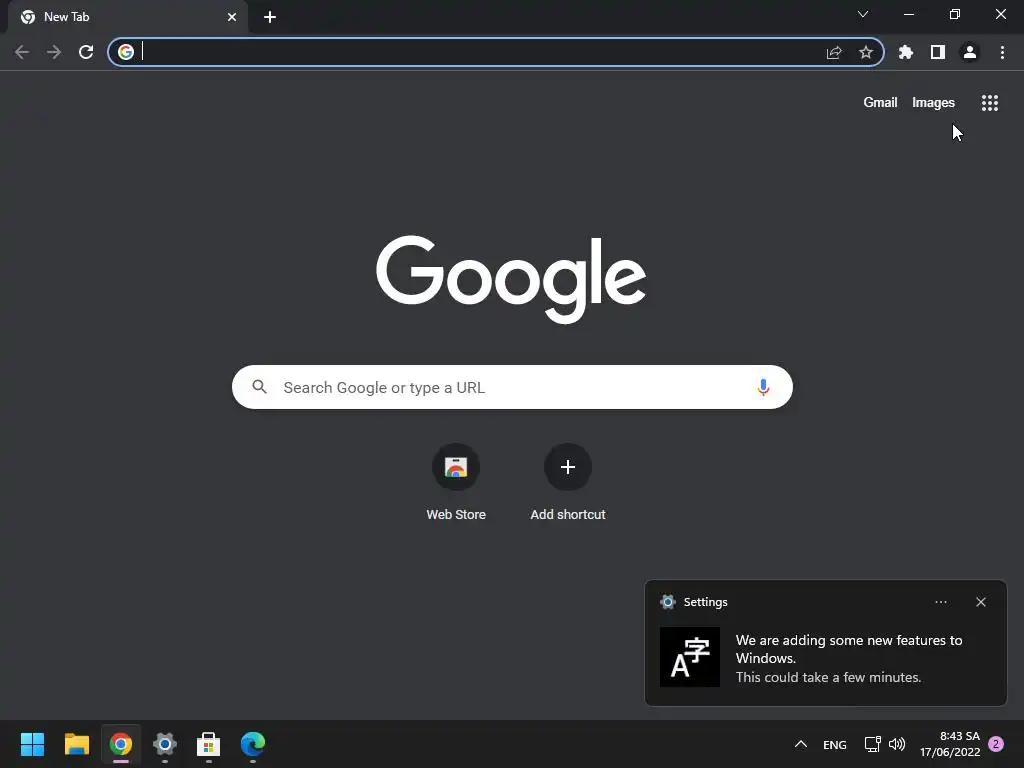Open Settings from the taskbar

pos(165,744)
